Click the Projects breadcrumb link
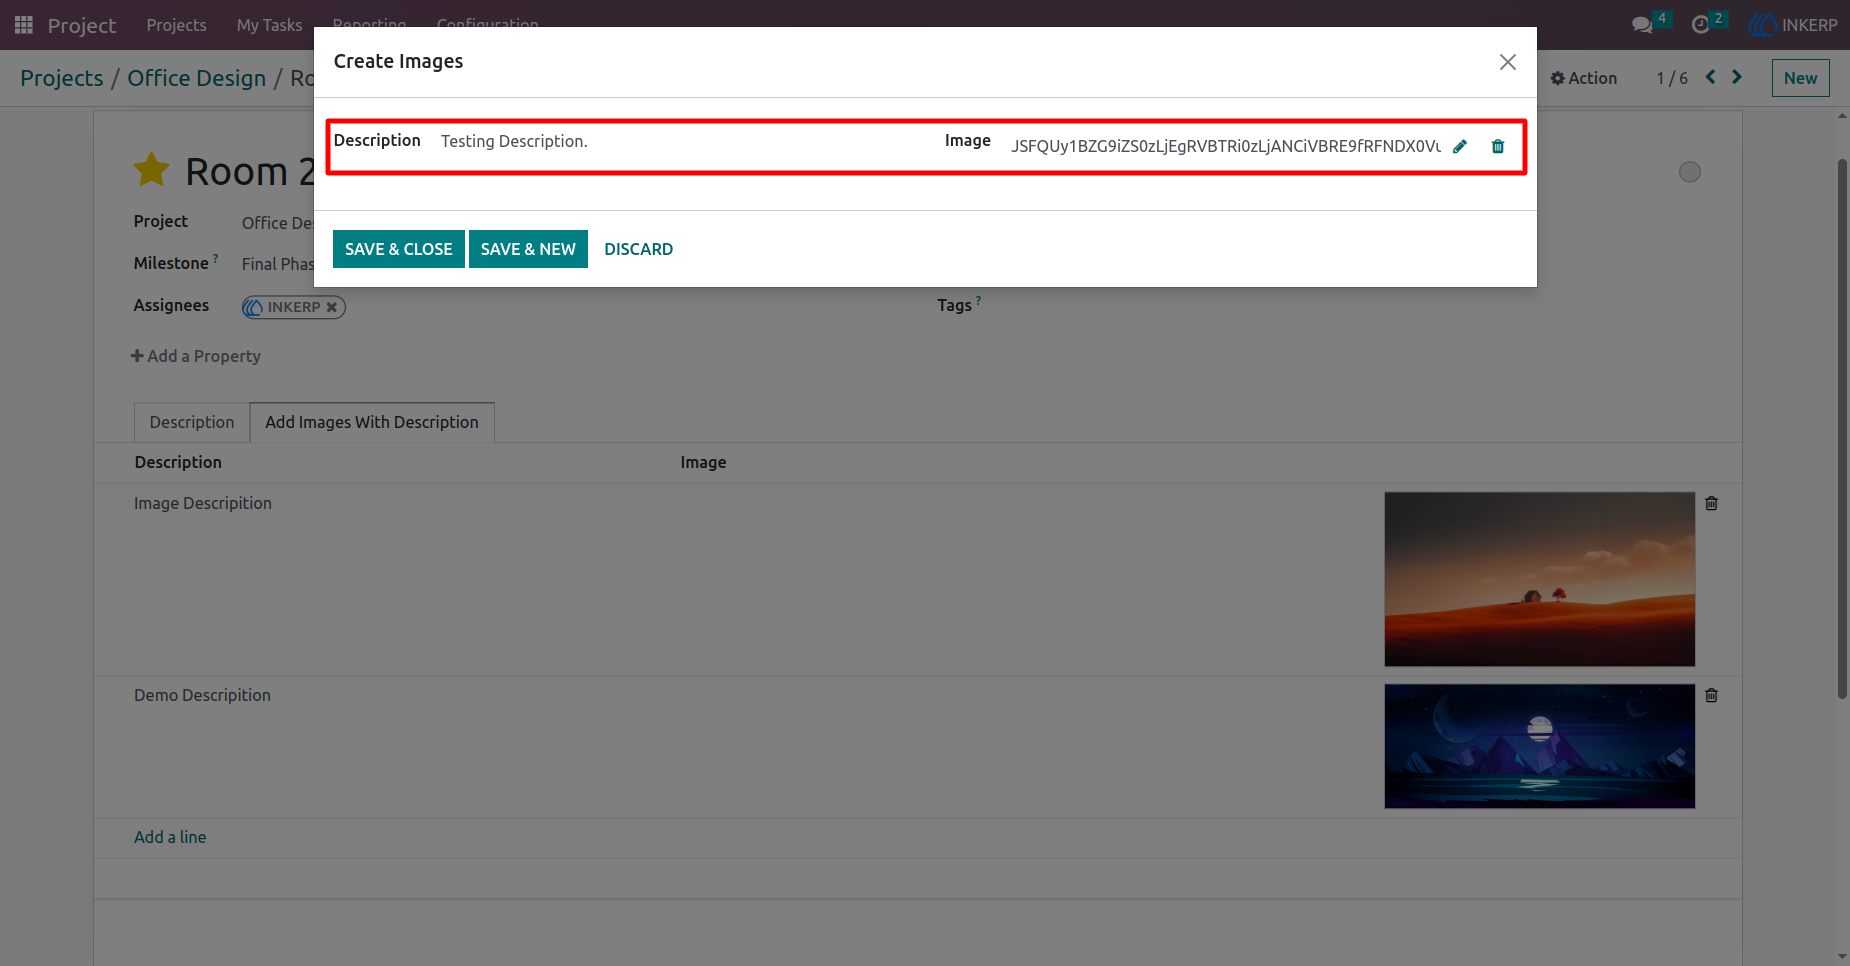The height and width of the screenshot is (966, 1850). point(62,78)
